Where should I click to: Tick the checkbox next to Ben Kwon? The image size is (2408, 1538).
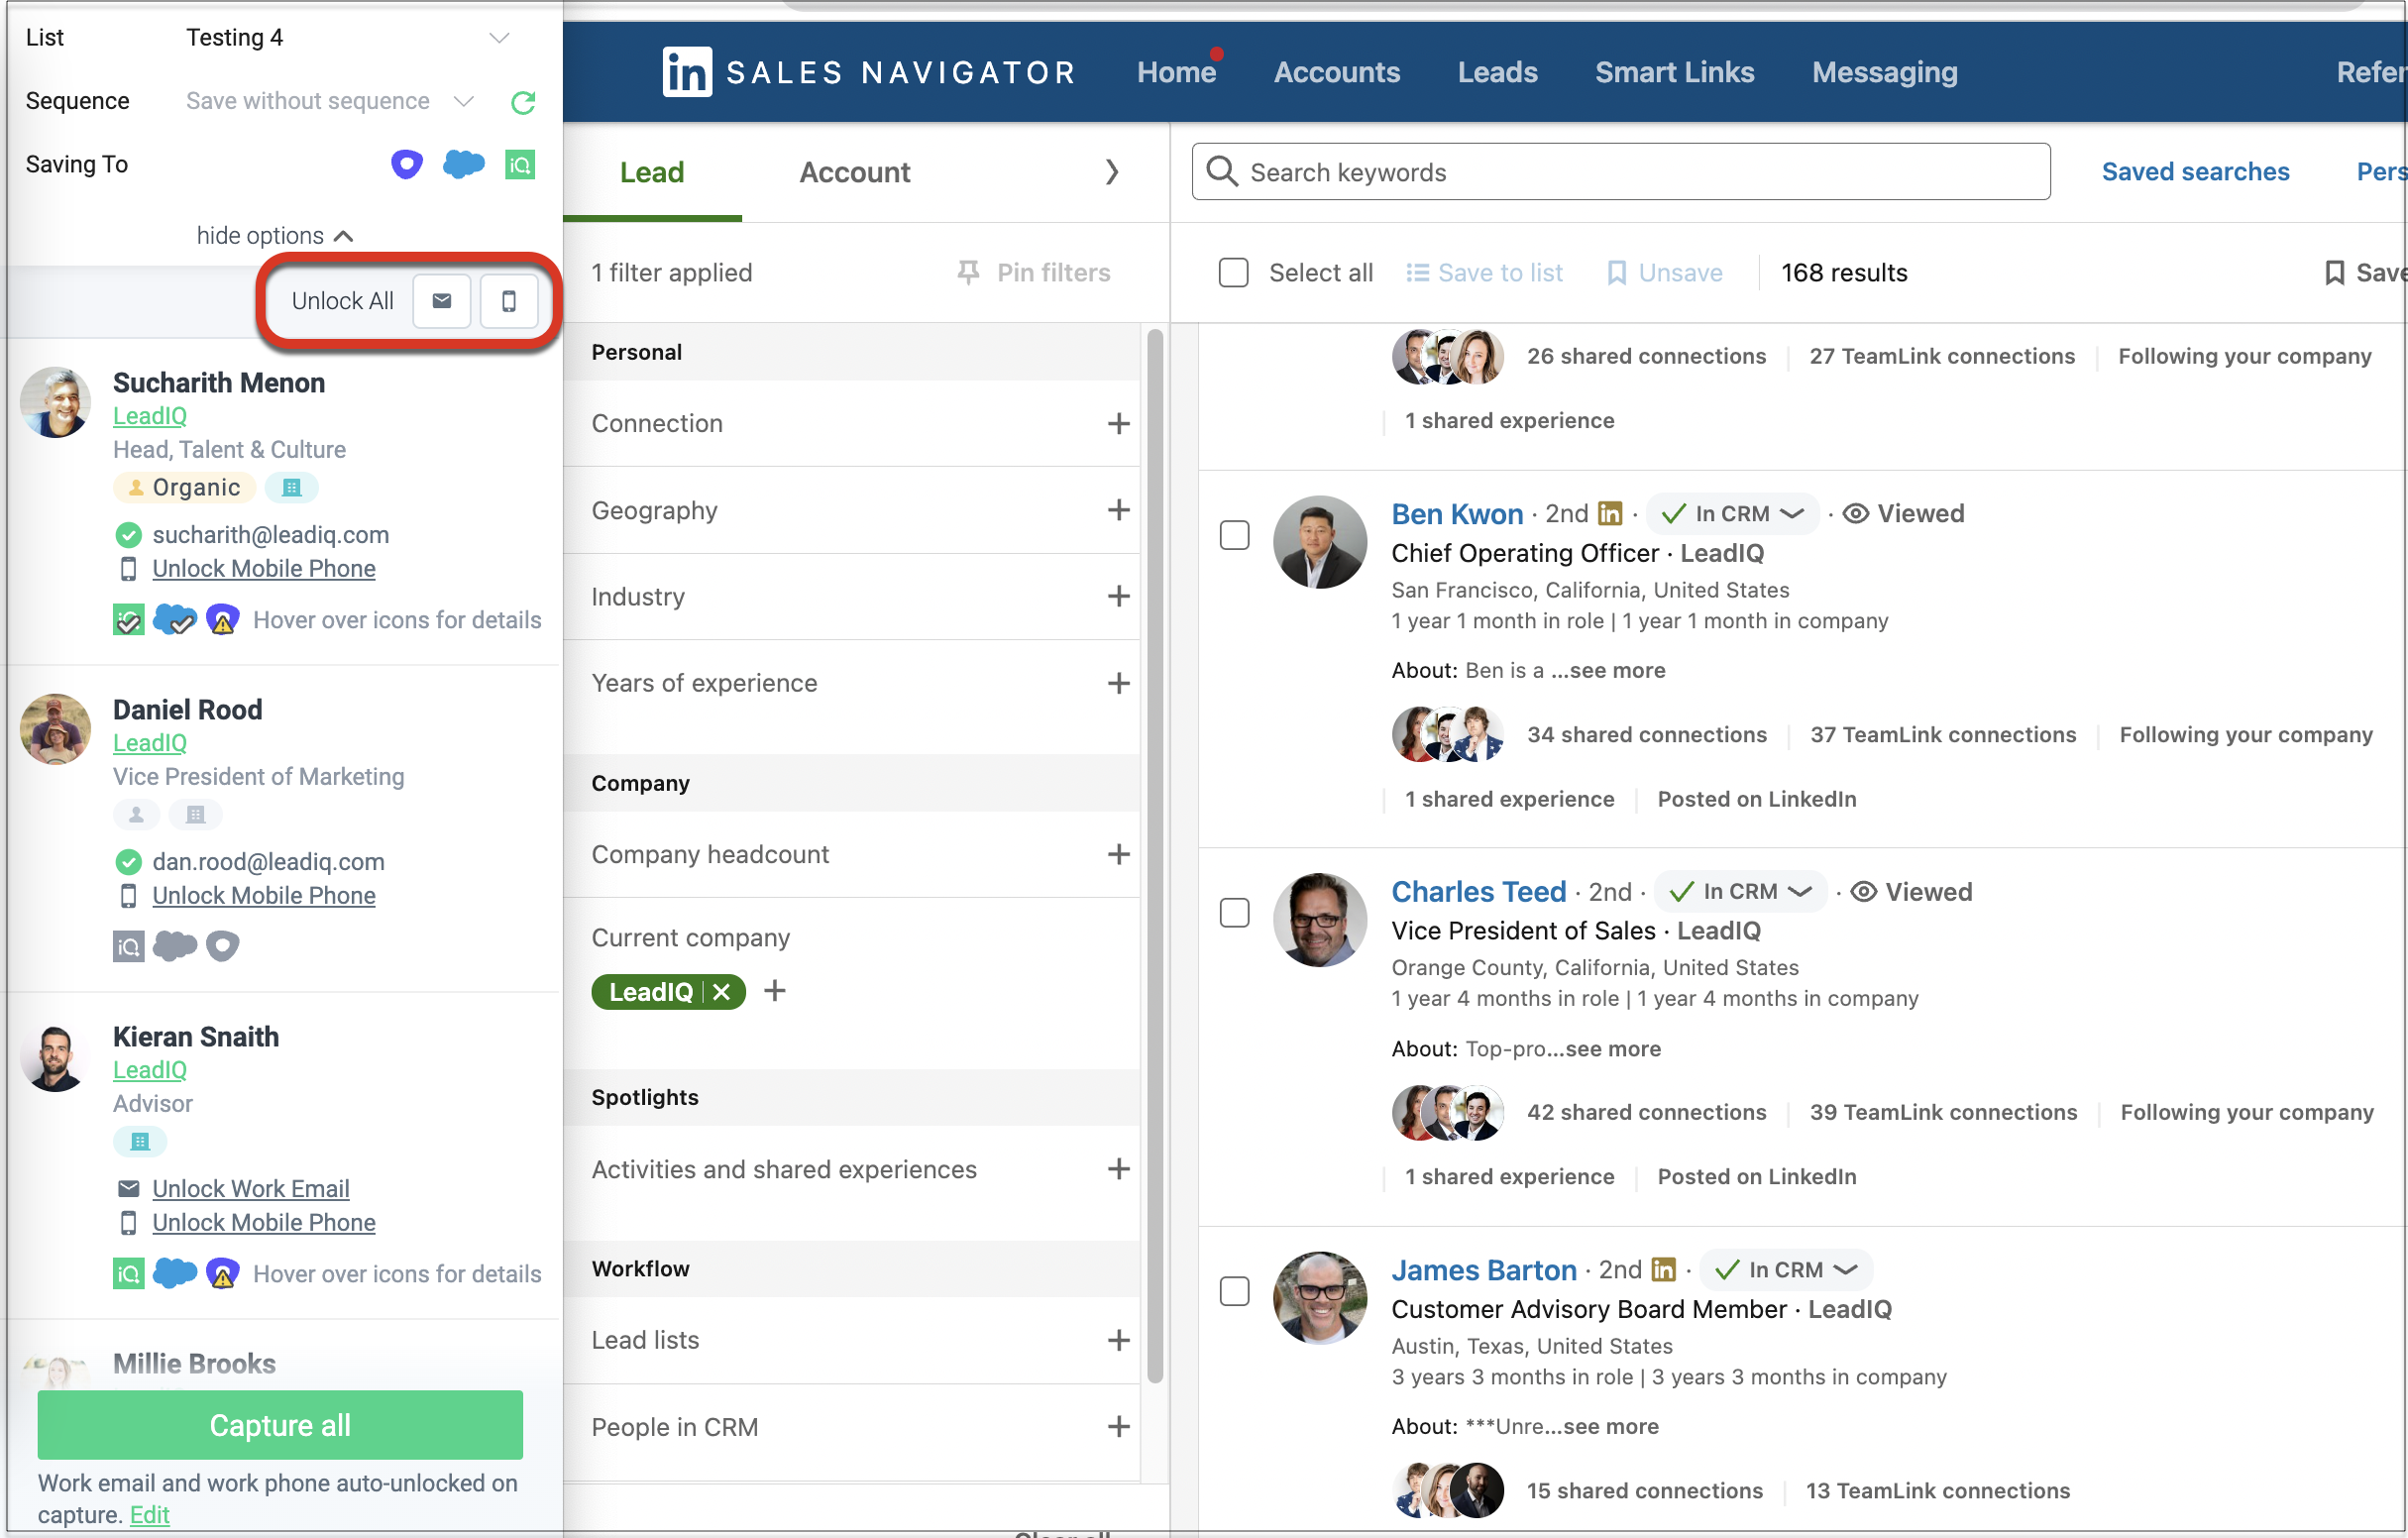[1234, 535]
